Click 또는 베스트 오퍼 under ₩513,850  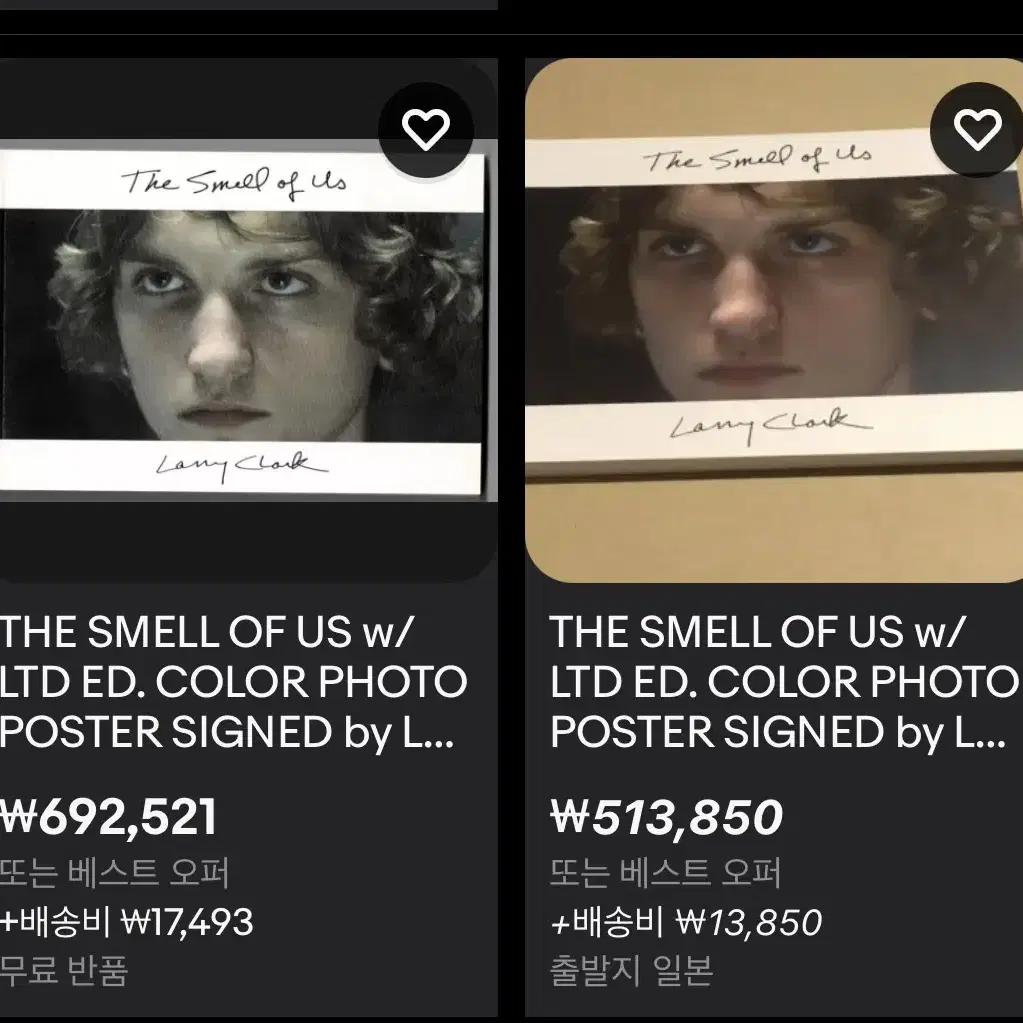pos(665,873)
